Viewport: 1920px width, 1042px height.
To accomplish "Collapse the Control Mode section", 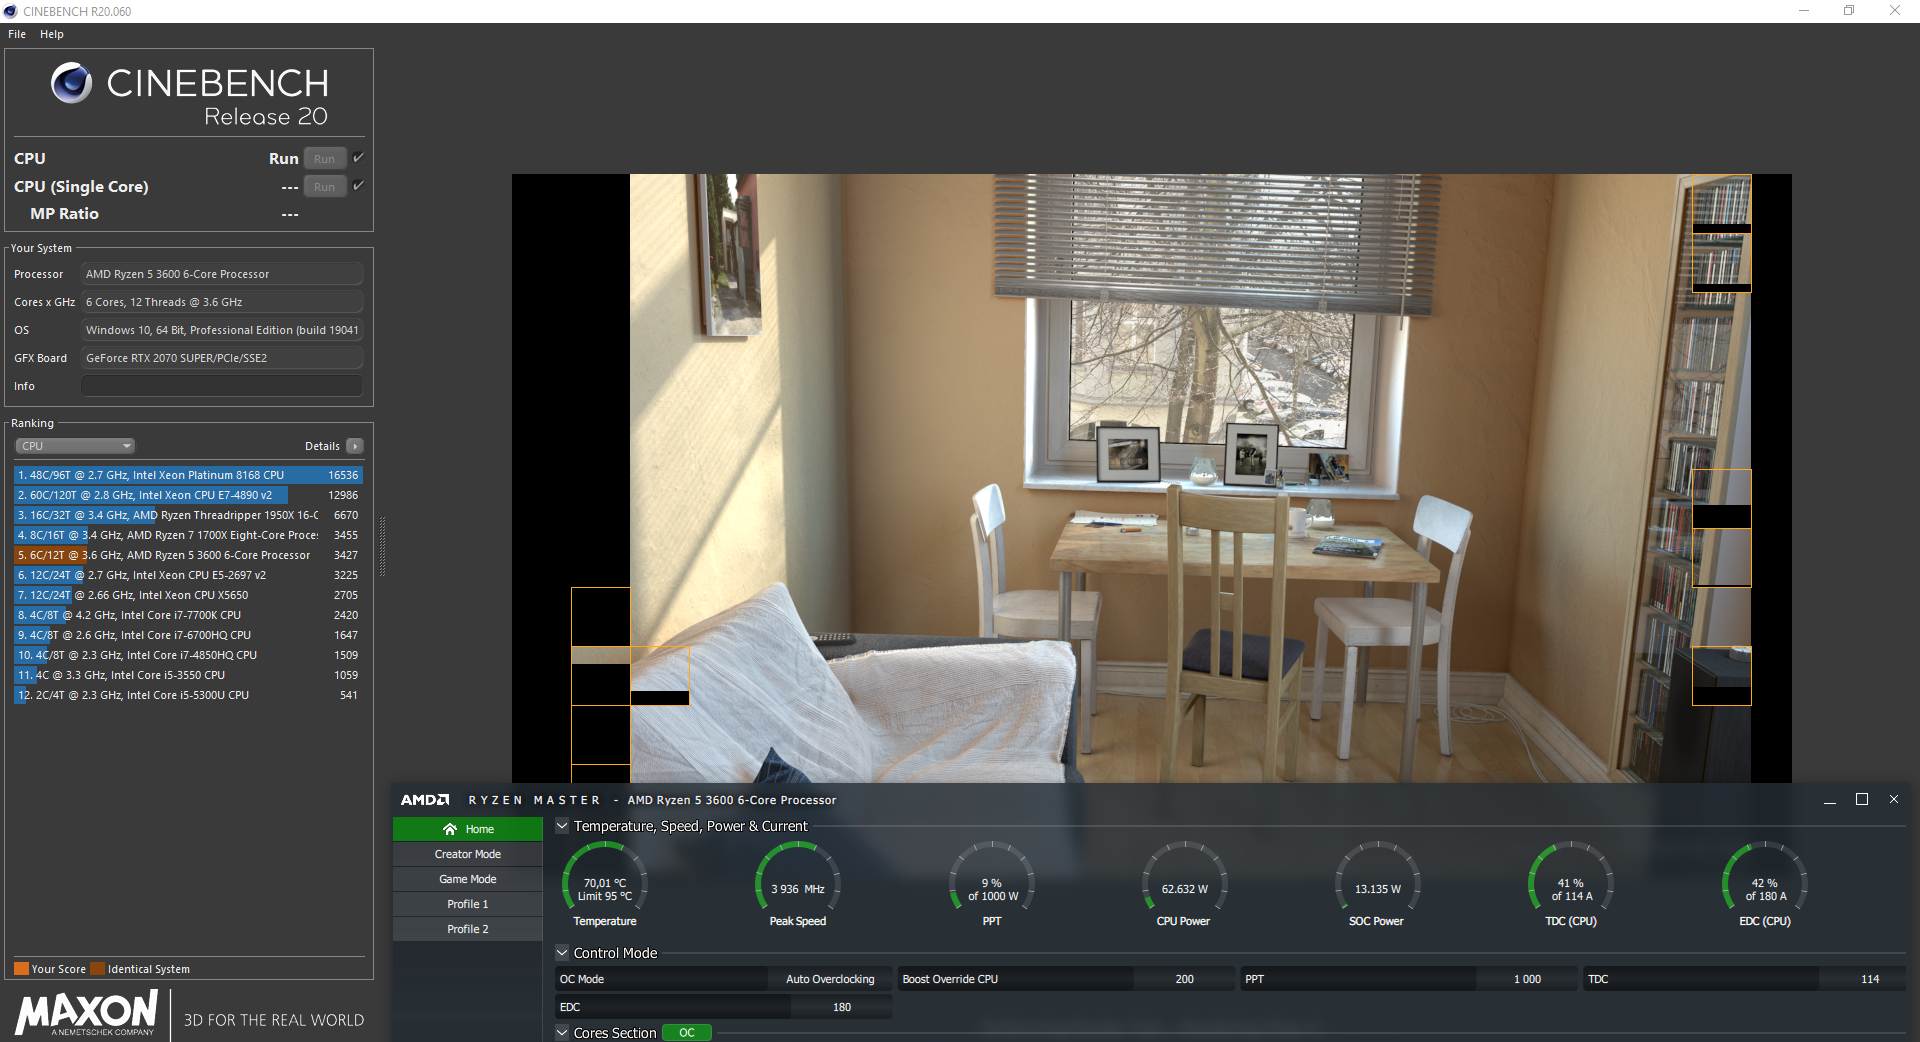I will click(562, 953).
